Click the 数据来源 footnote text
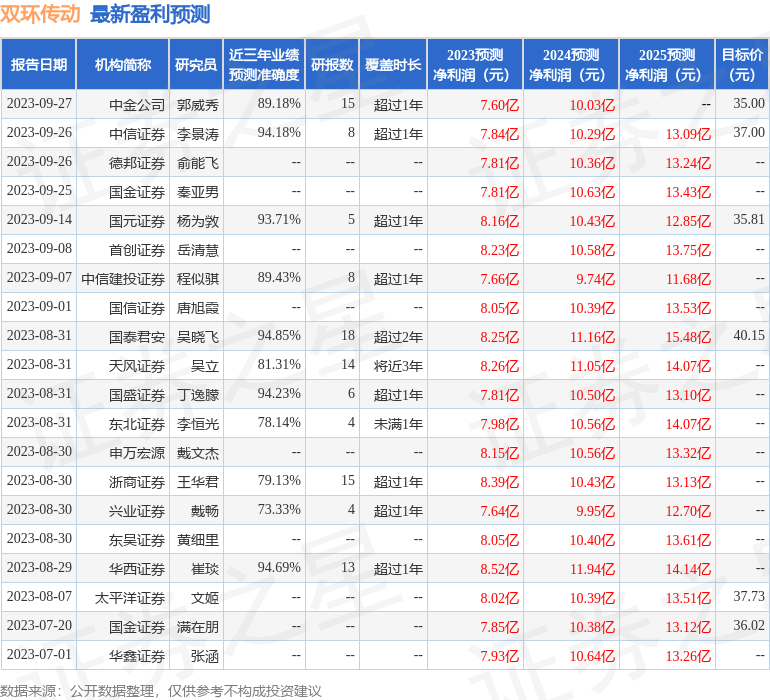This screenshot has height=700, width=770. click(x=161, y=691)
